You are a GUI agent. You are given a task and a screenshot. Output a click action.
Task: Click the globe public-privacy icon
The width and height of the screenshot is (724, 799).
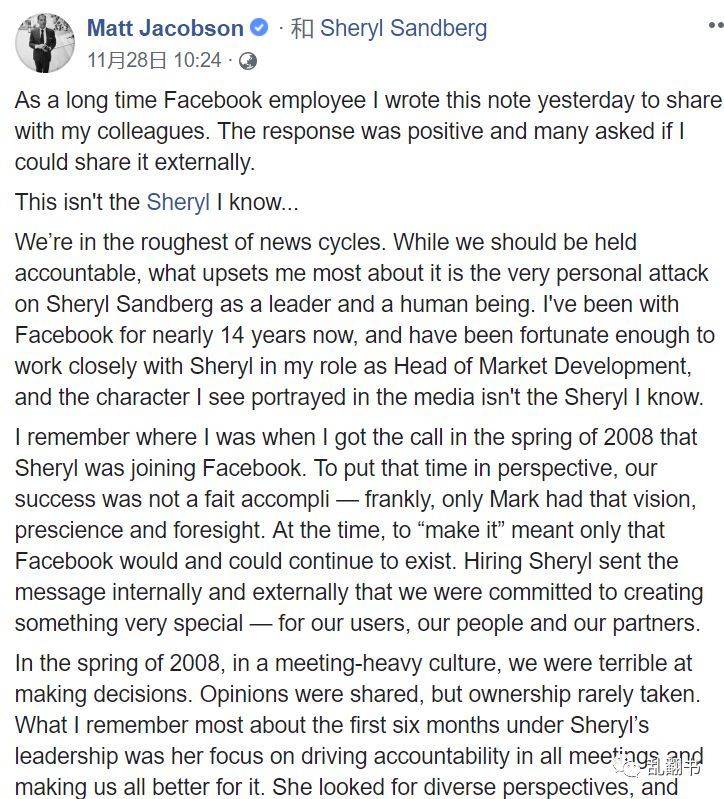click(248, 61)
